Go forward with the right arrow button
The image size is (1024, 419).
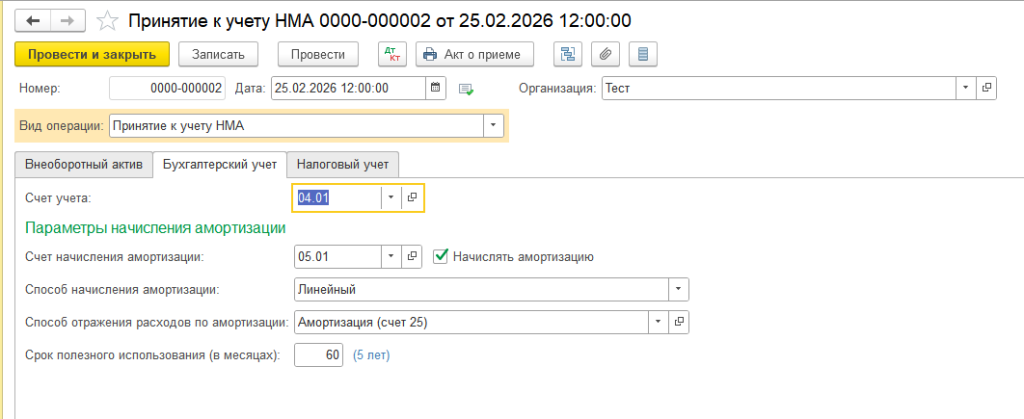point(67,21)
